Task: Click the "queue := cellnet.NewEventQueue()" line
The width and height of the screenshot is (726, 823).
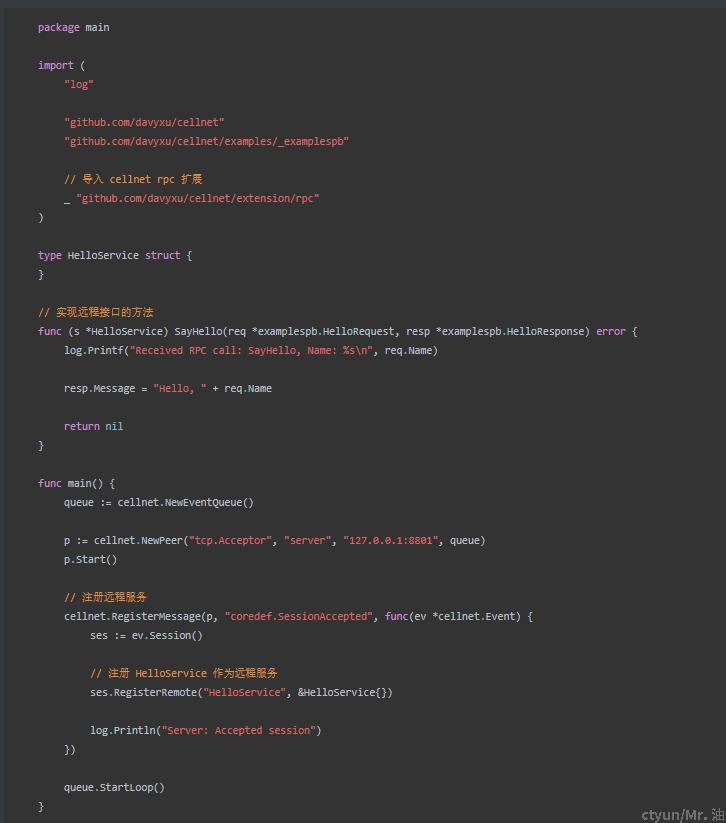Action: (x=159, y=502)
